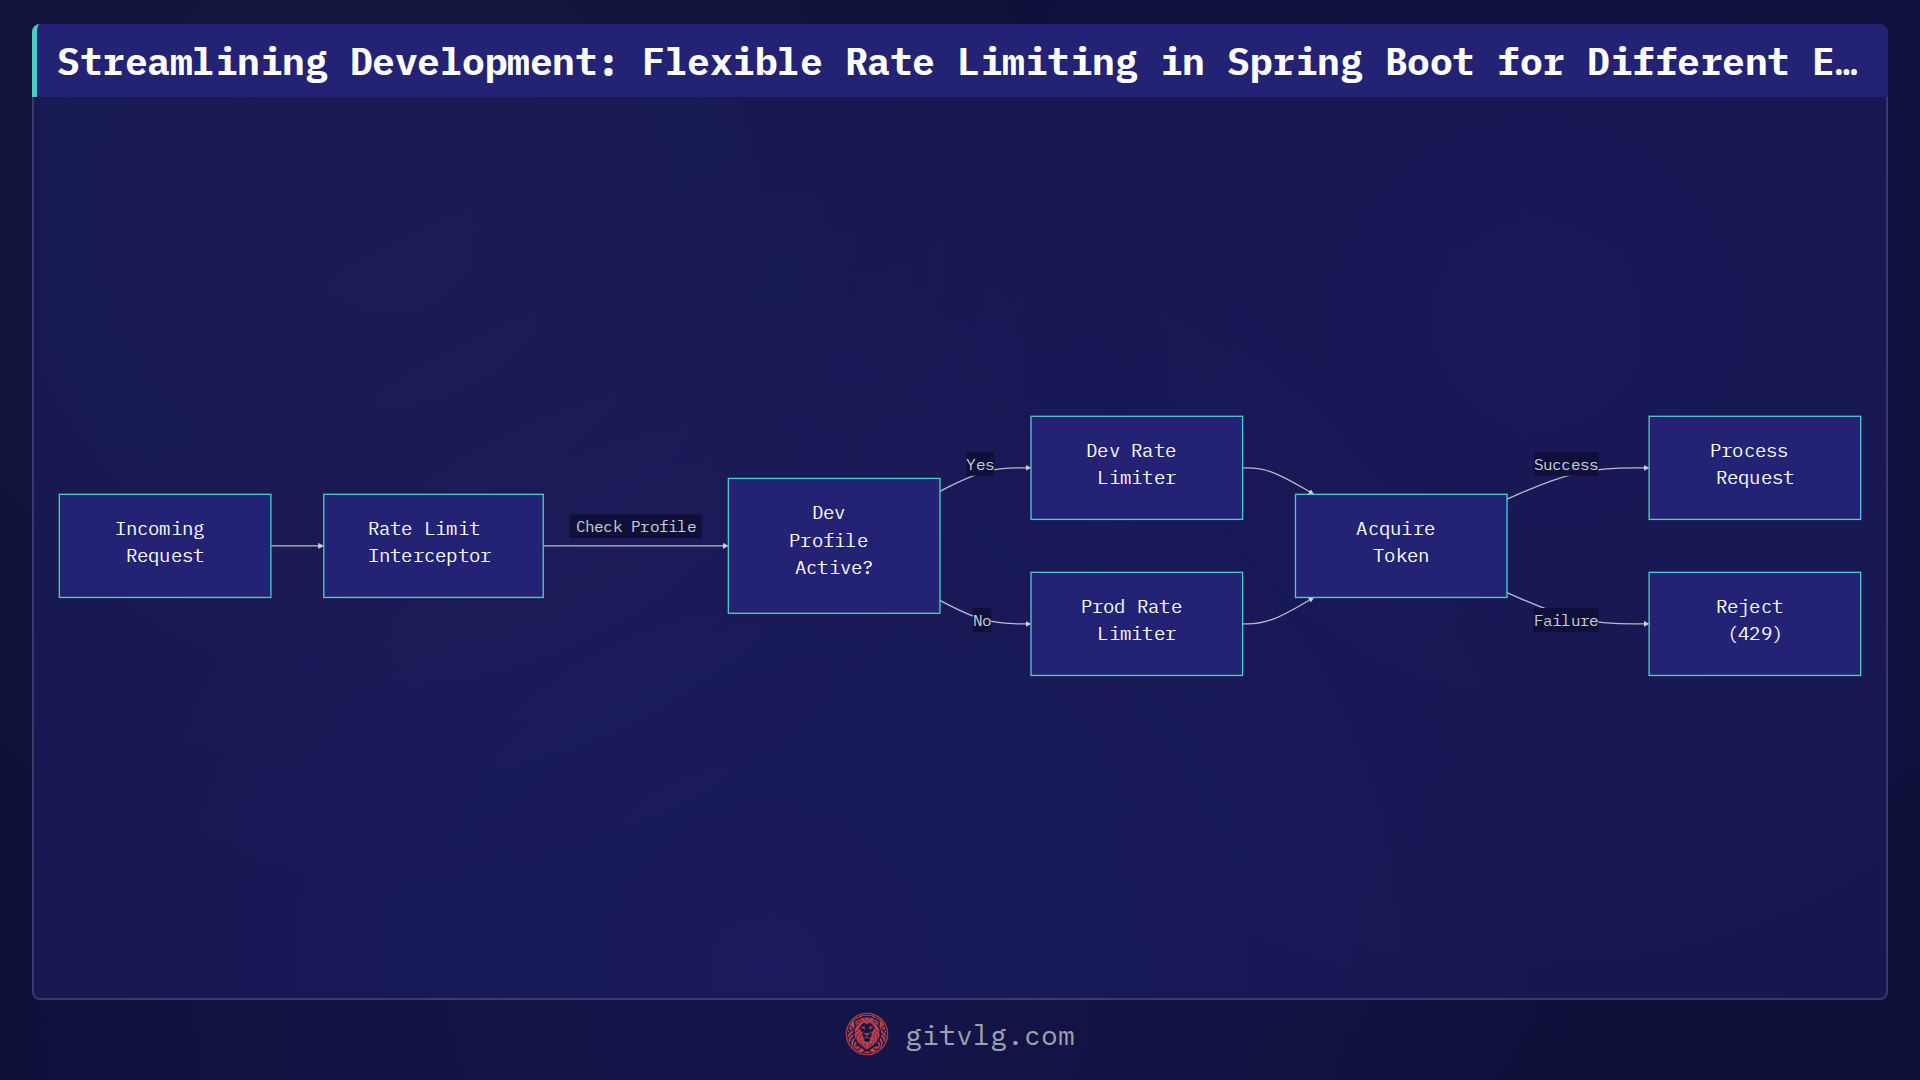Screen dimensions: 1920x1080
Task: Click the red lion logo icon
Action: (x=867, y=1035)
